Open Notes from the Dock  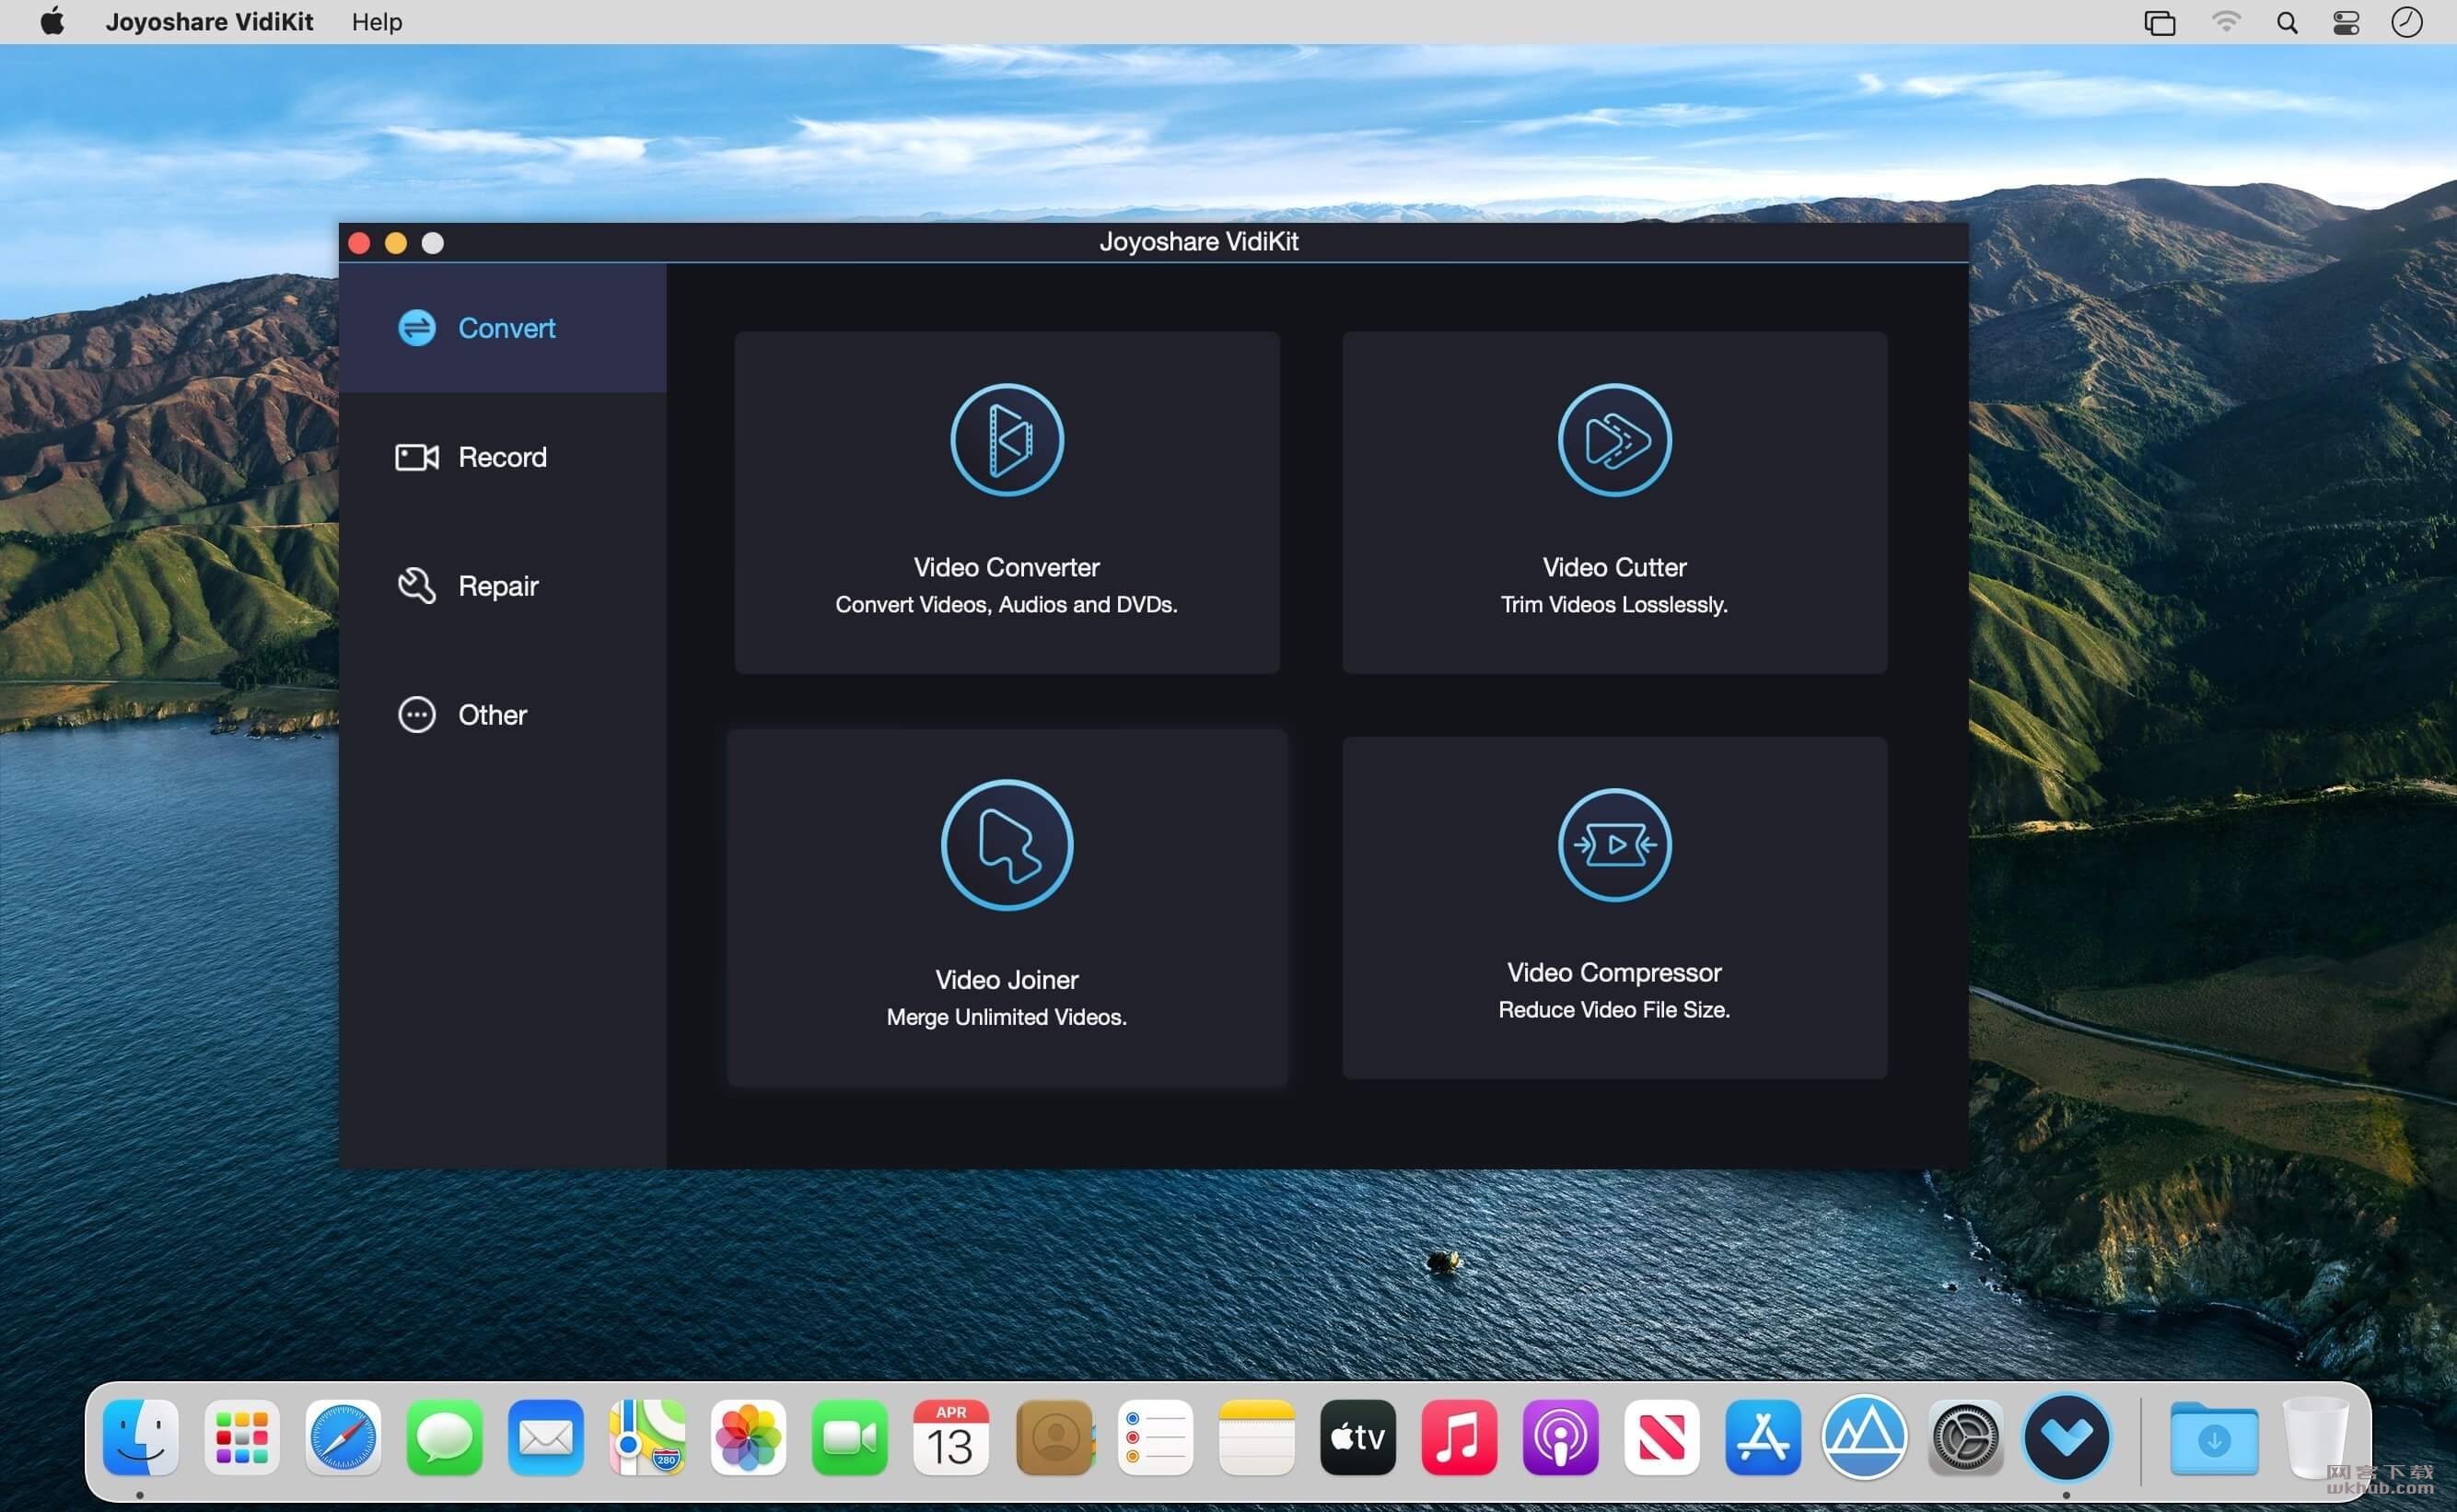(1257, 1438)
